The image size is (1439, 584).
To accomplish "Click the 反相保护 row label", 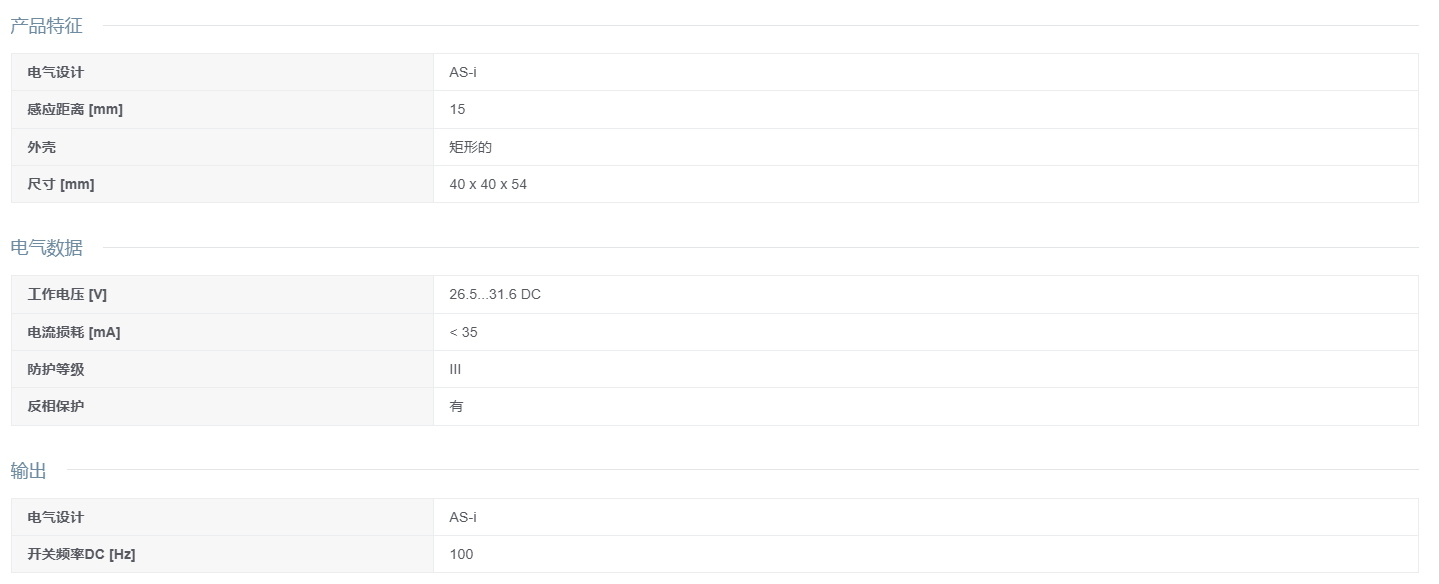I will [x=56, y=406].
